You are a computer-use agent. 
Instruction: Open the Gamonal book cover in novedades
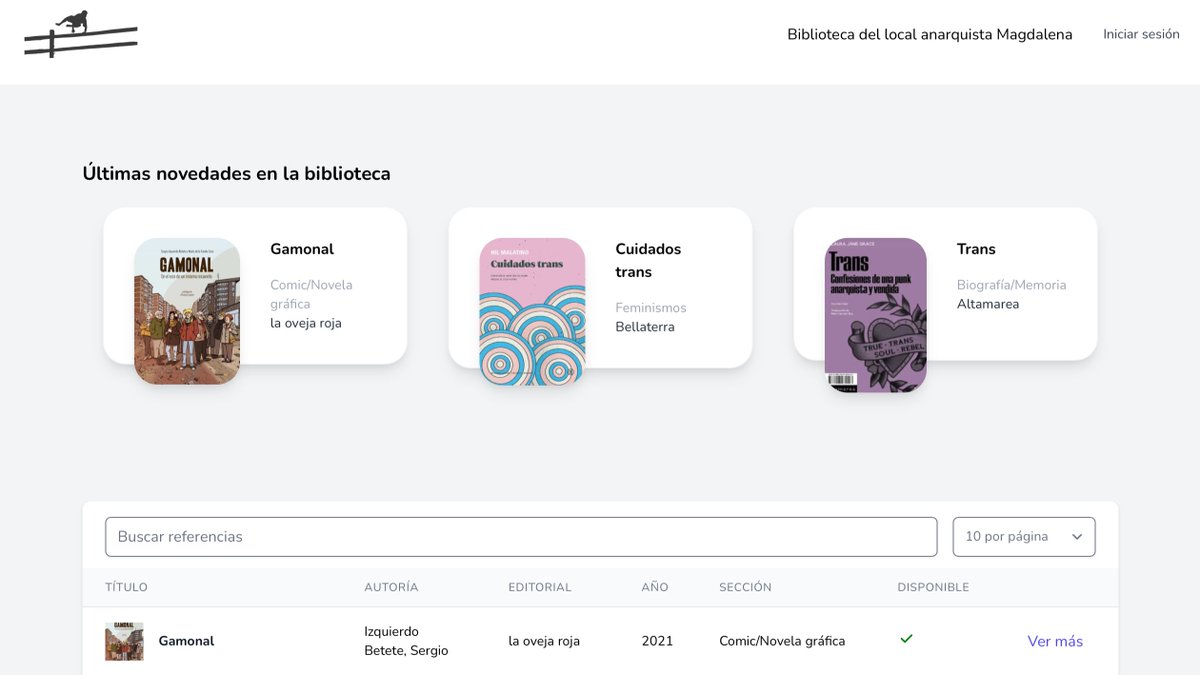[187, 311]
